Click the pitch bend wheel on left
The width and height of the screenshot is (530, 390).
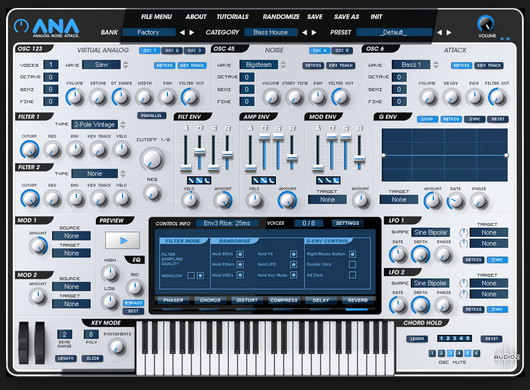coord(24,342)
